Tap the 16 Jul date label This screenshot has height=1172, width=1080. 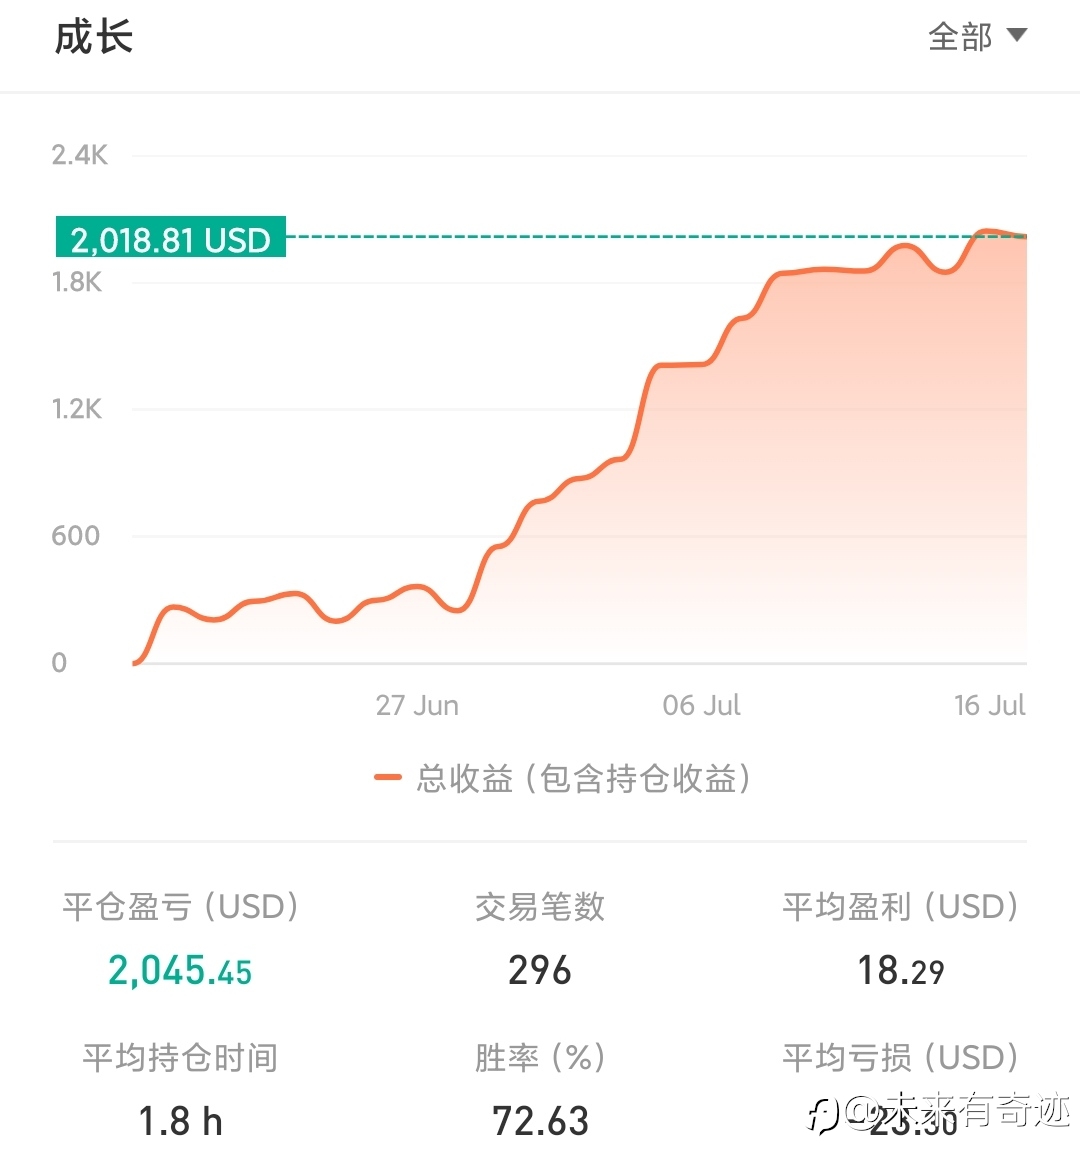click(x=990, y=705)
